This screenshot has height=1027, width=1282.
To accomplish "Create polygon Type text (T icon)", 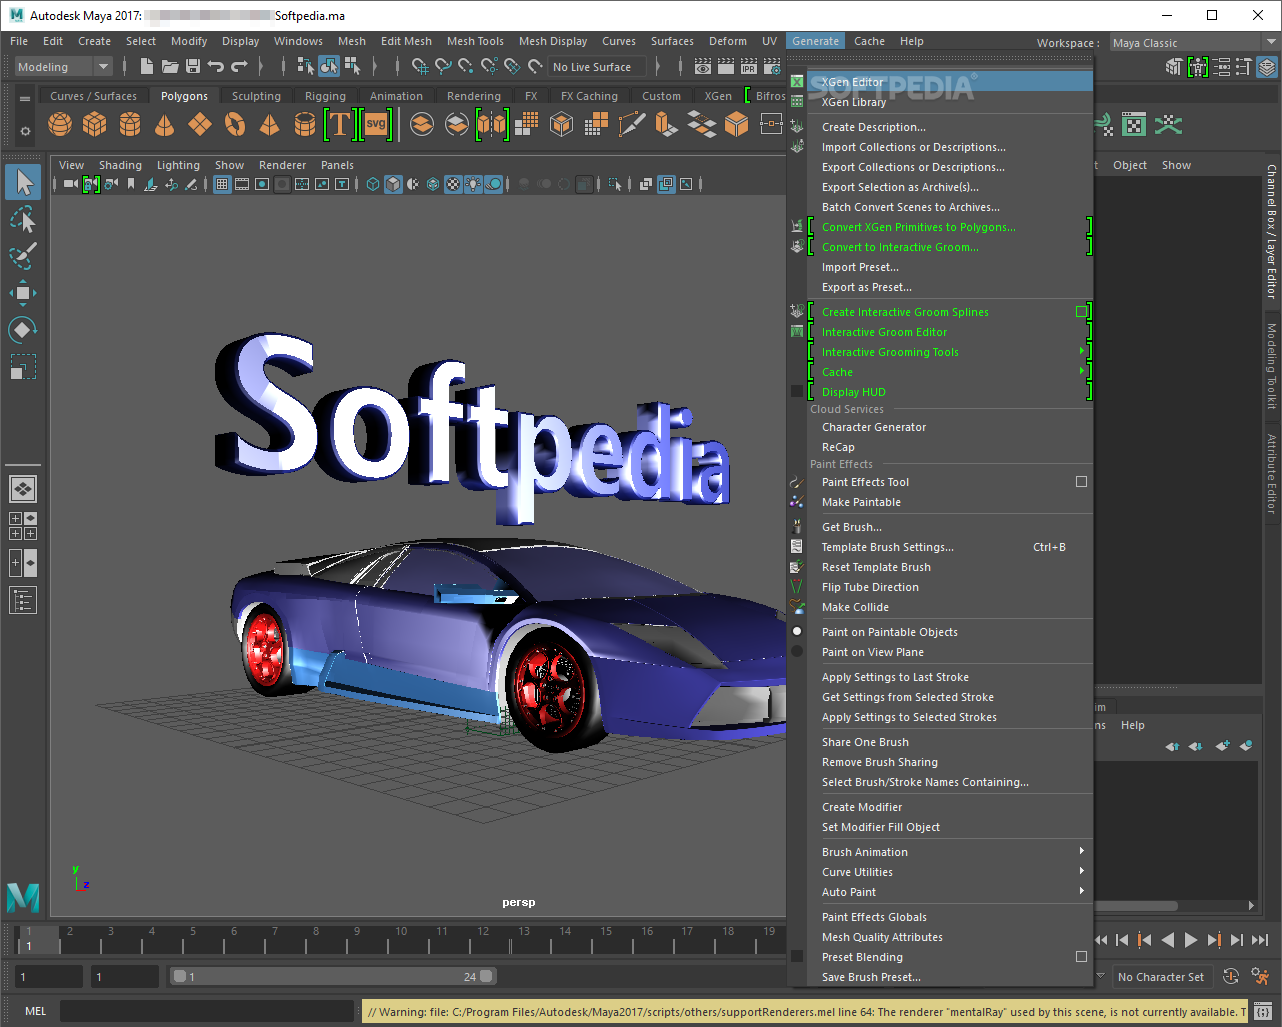I will (340, 125).
